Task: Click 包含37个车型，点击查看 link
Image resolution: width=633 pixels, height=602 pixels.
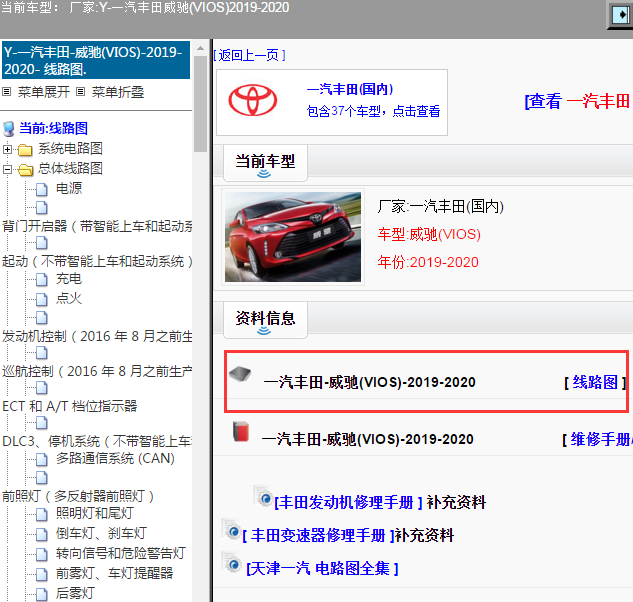Action: pos(373,111)
